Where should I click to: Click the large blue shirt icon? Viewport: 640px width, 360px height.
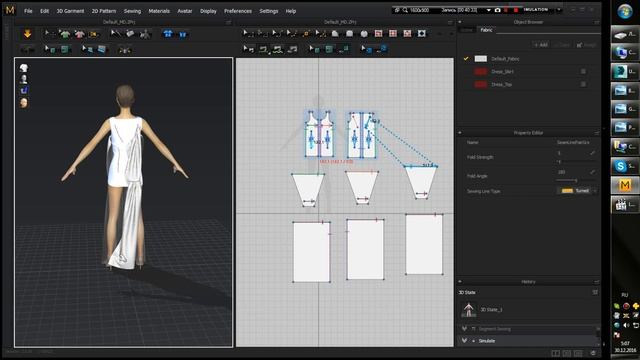[168, 34]
